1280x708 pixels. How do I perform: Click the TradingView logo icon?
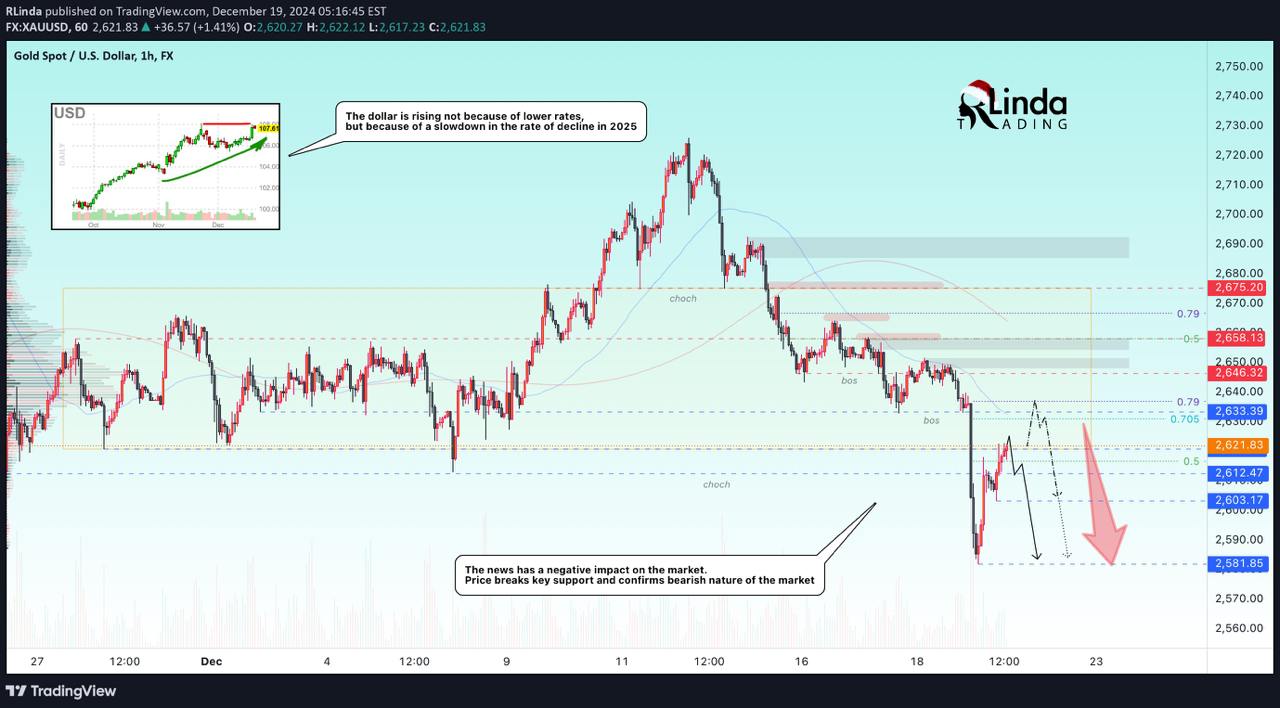tap(18, 691)
